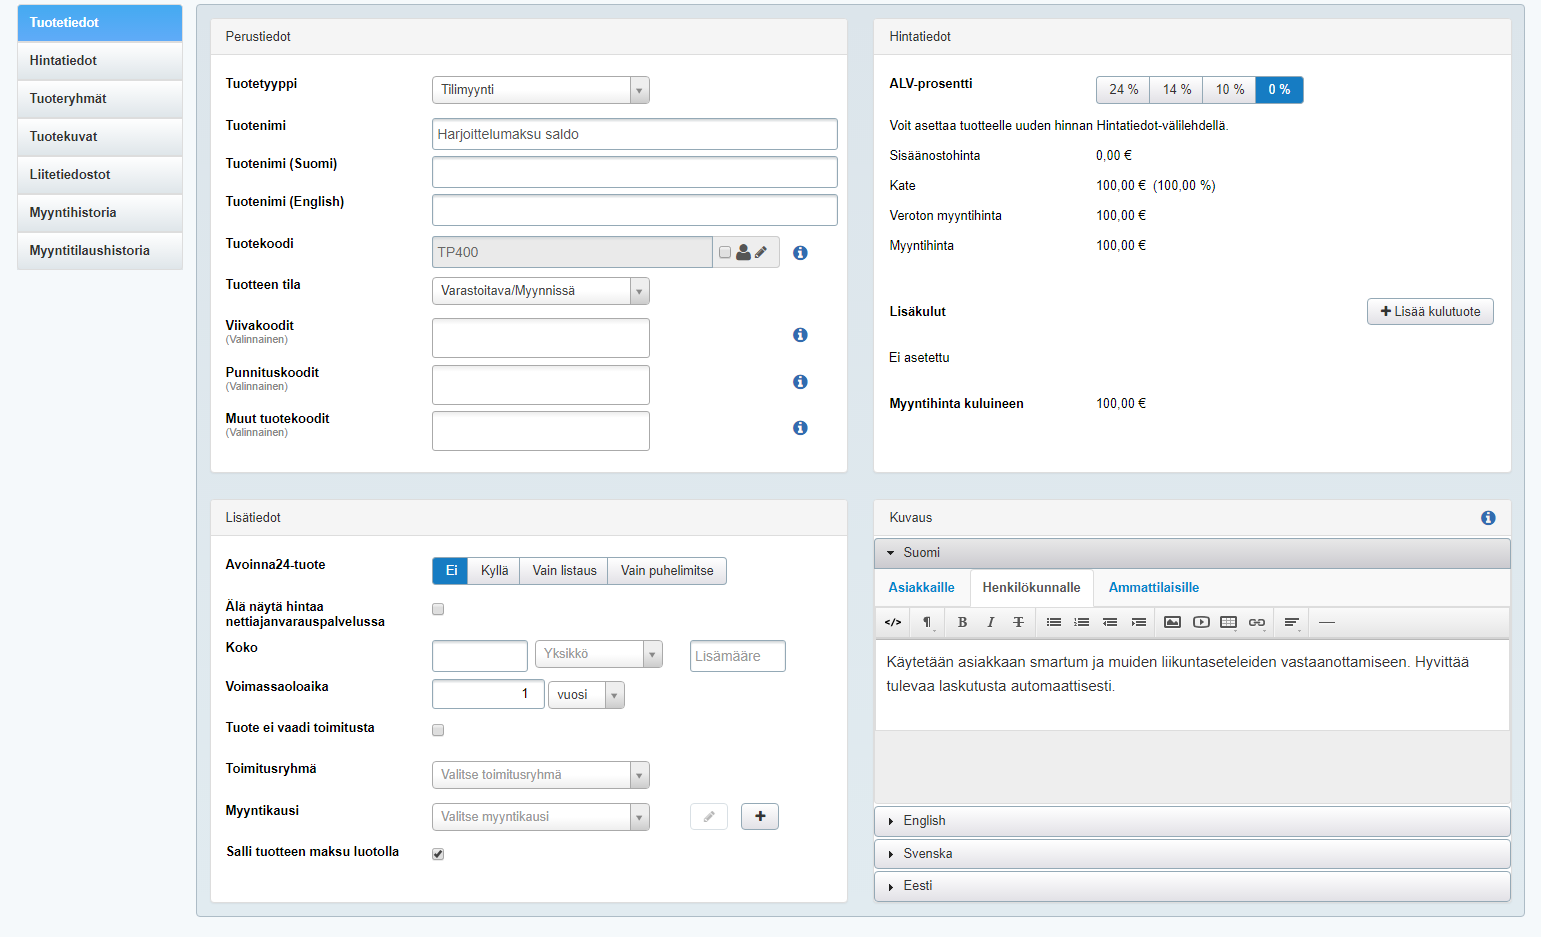Screen dimensions: 1541x937
Task: Insert a numbered list in the editor
Action: tap(1081, 622)
